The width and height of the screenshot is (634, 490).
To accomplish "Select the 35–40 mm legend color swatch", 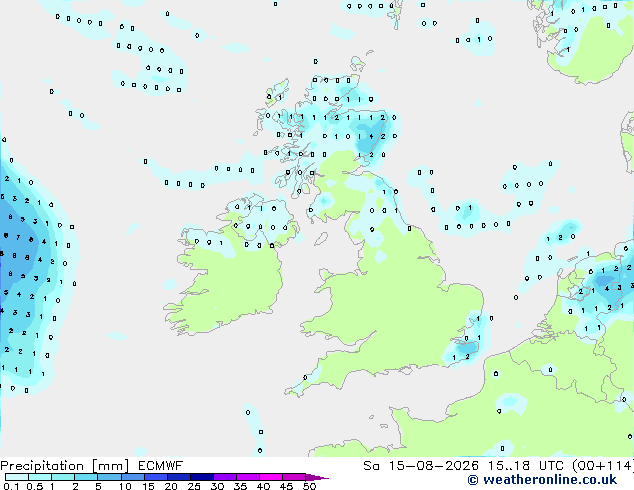I will click(248, 477).
